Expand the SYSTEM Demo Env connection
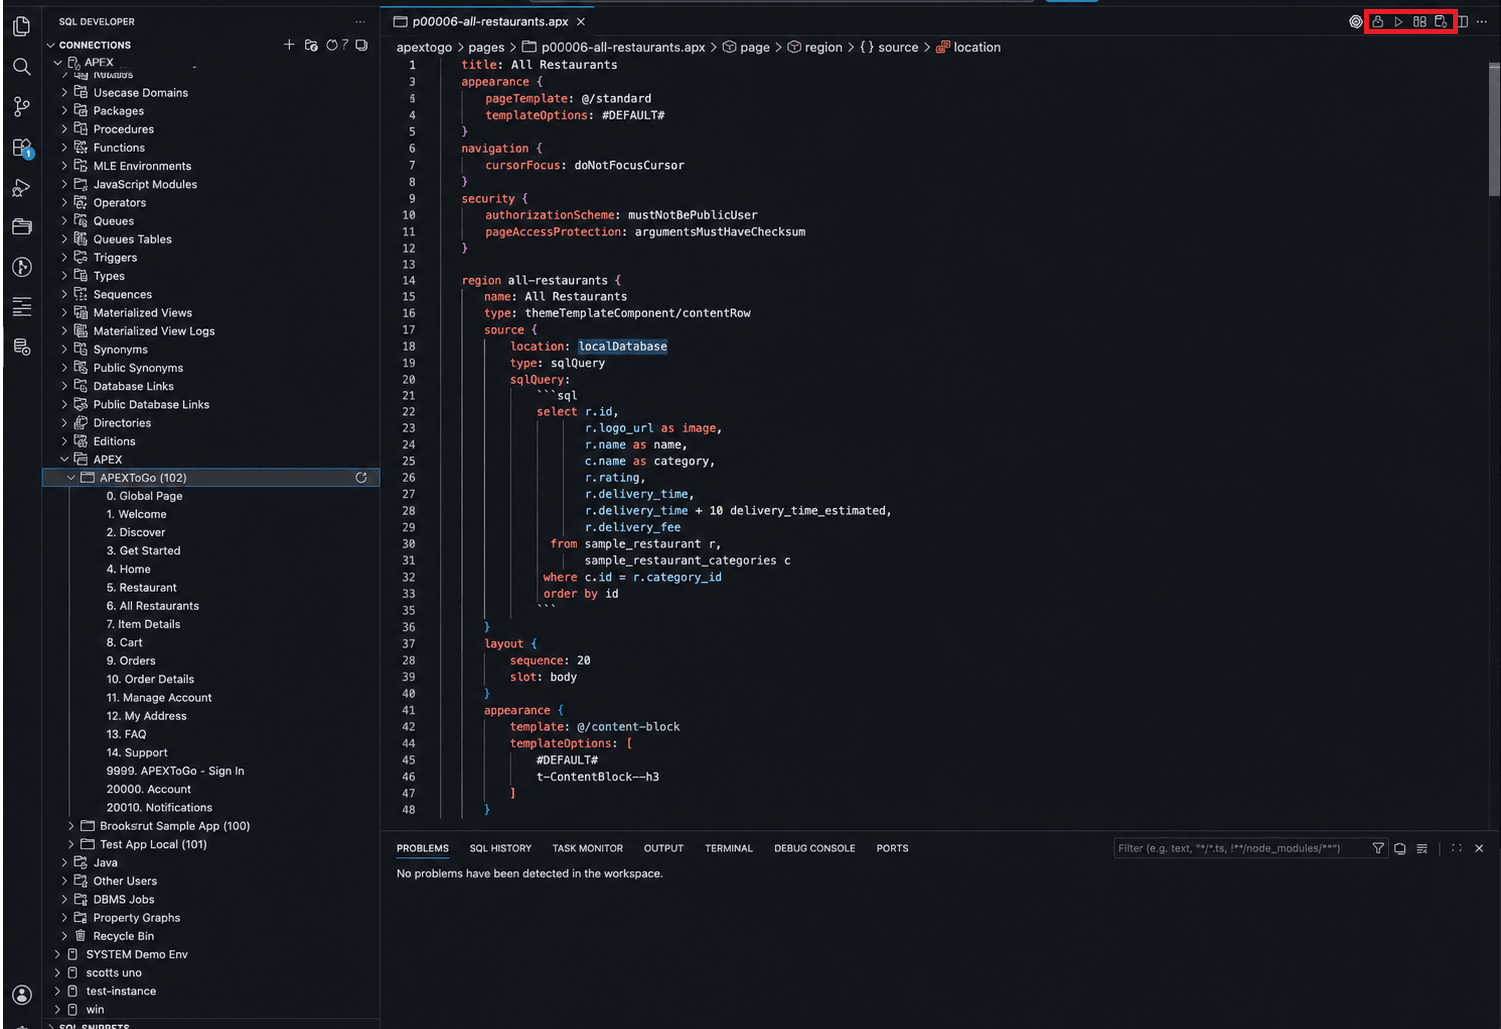Viewport: 1501px width, 1029px height. coord(57,954)
